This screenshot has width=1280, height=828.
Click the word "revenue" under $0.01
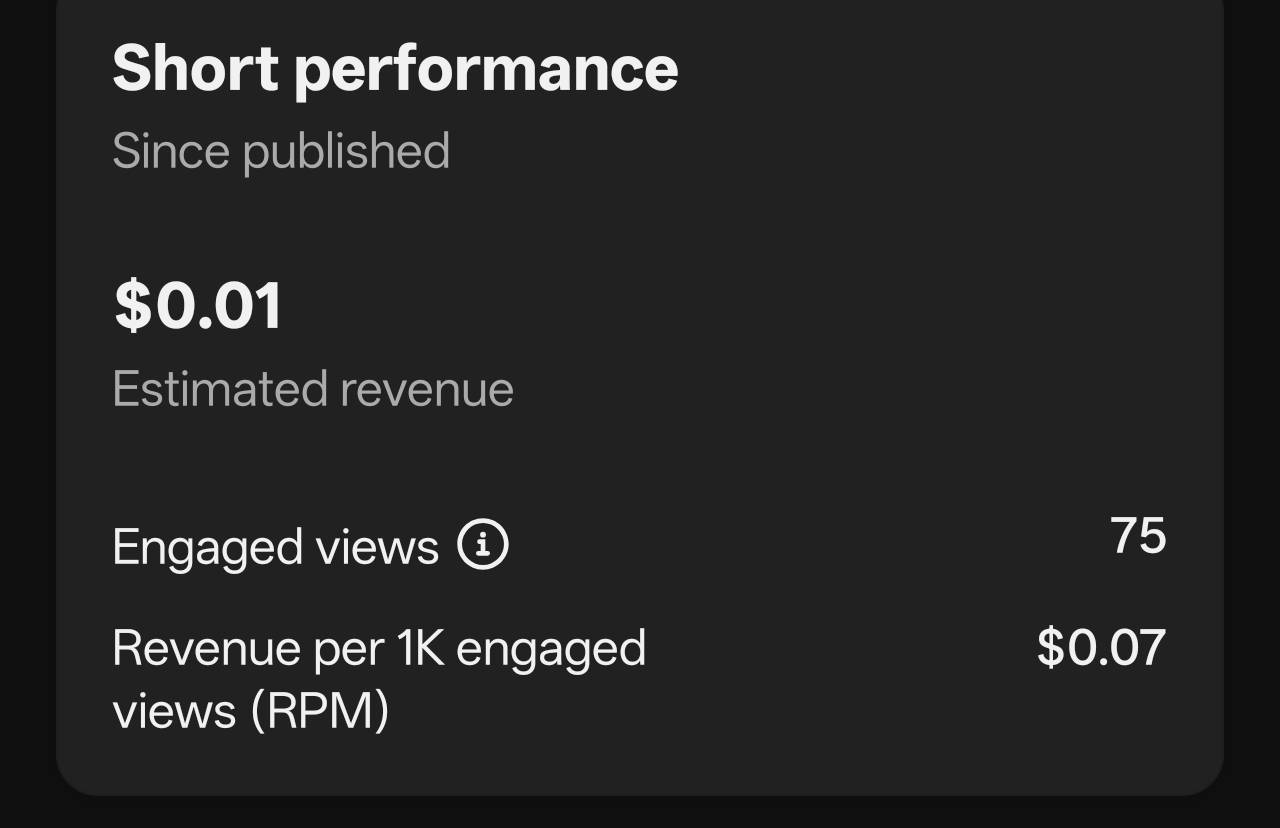pos(427,390)
